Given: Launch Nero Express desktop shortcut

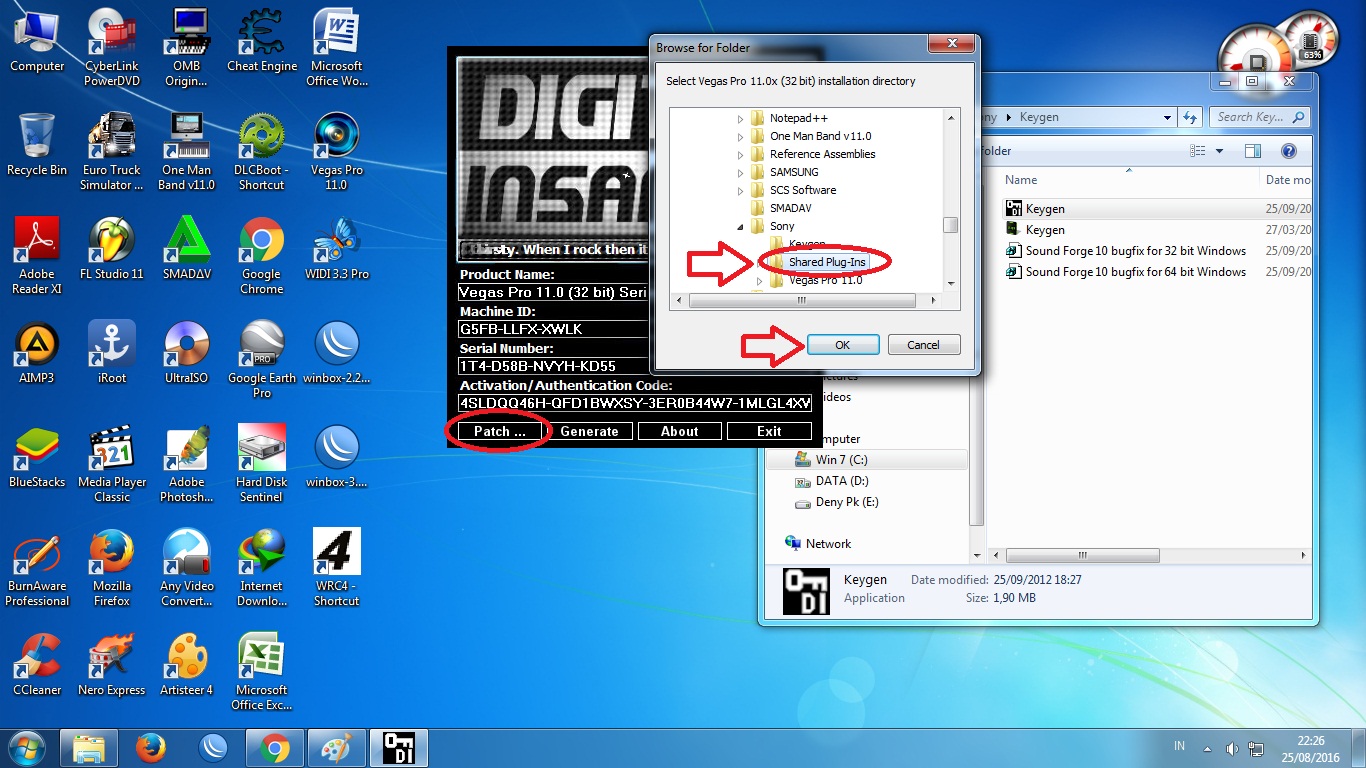Looking at the screenshot, I should (112, 664).
